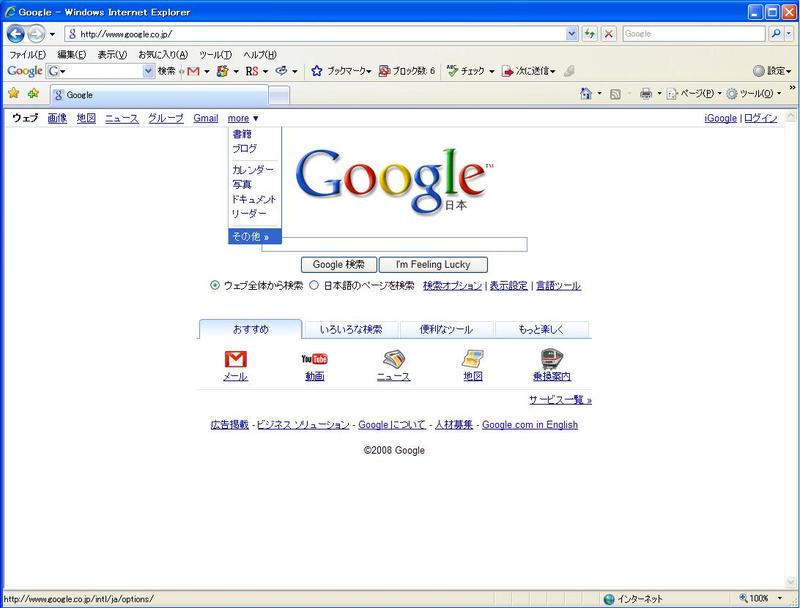800x608 pixels.
Task: Click the address bar URL field
Action: pyautogui.click(x=316, y=34)
